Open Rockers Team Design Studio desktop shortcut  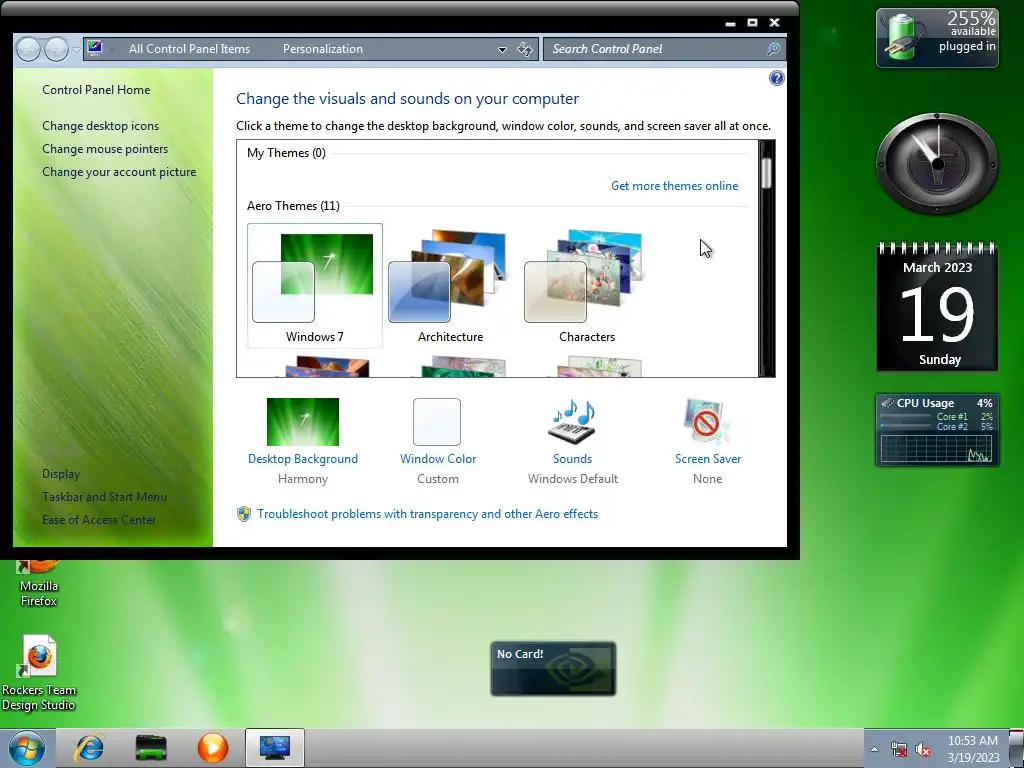39,673
